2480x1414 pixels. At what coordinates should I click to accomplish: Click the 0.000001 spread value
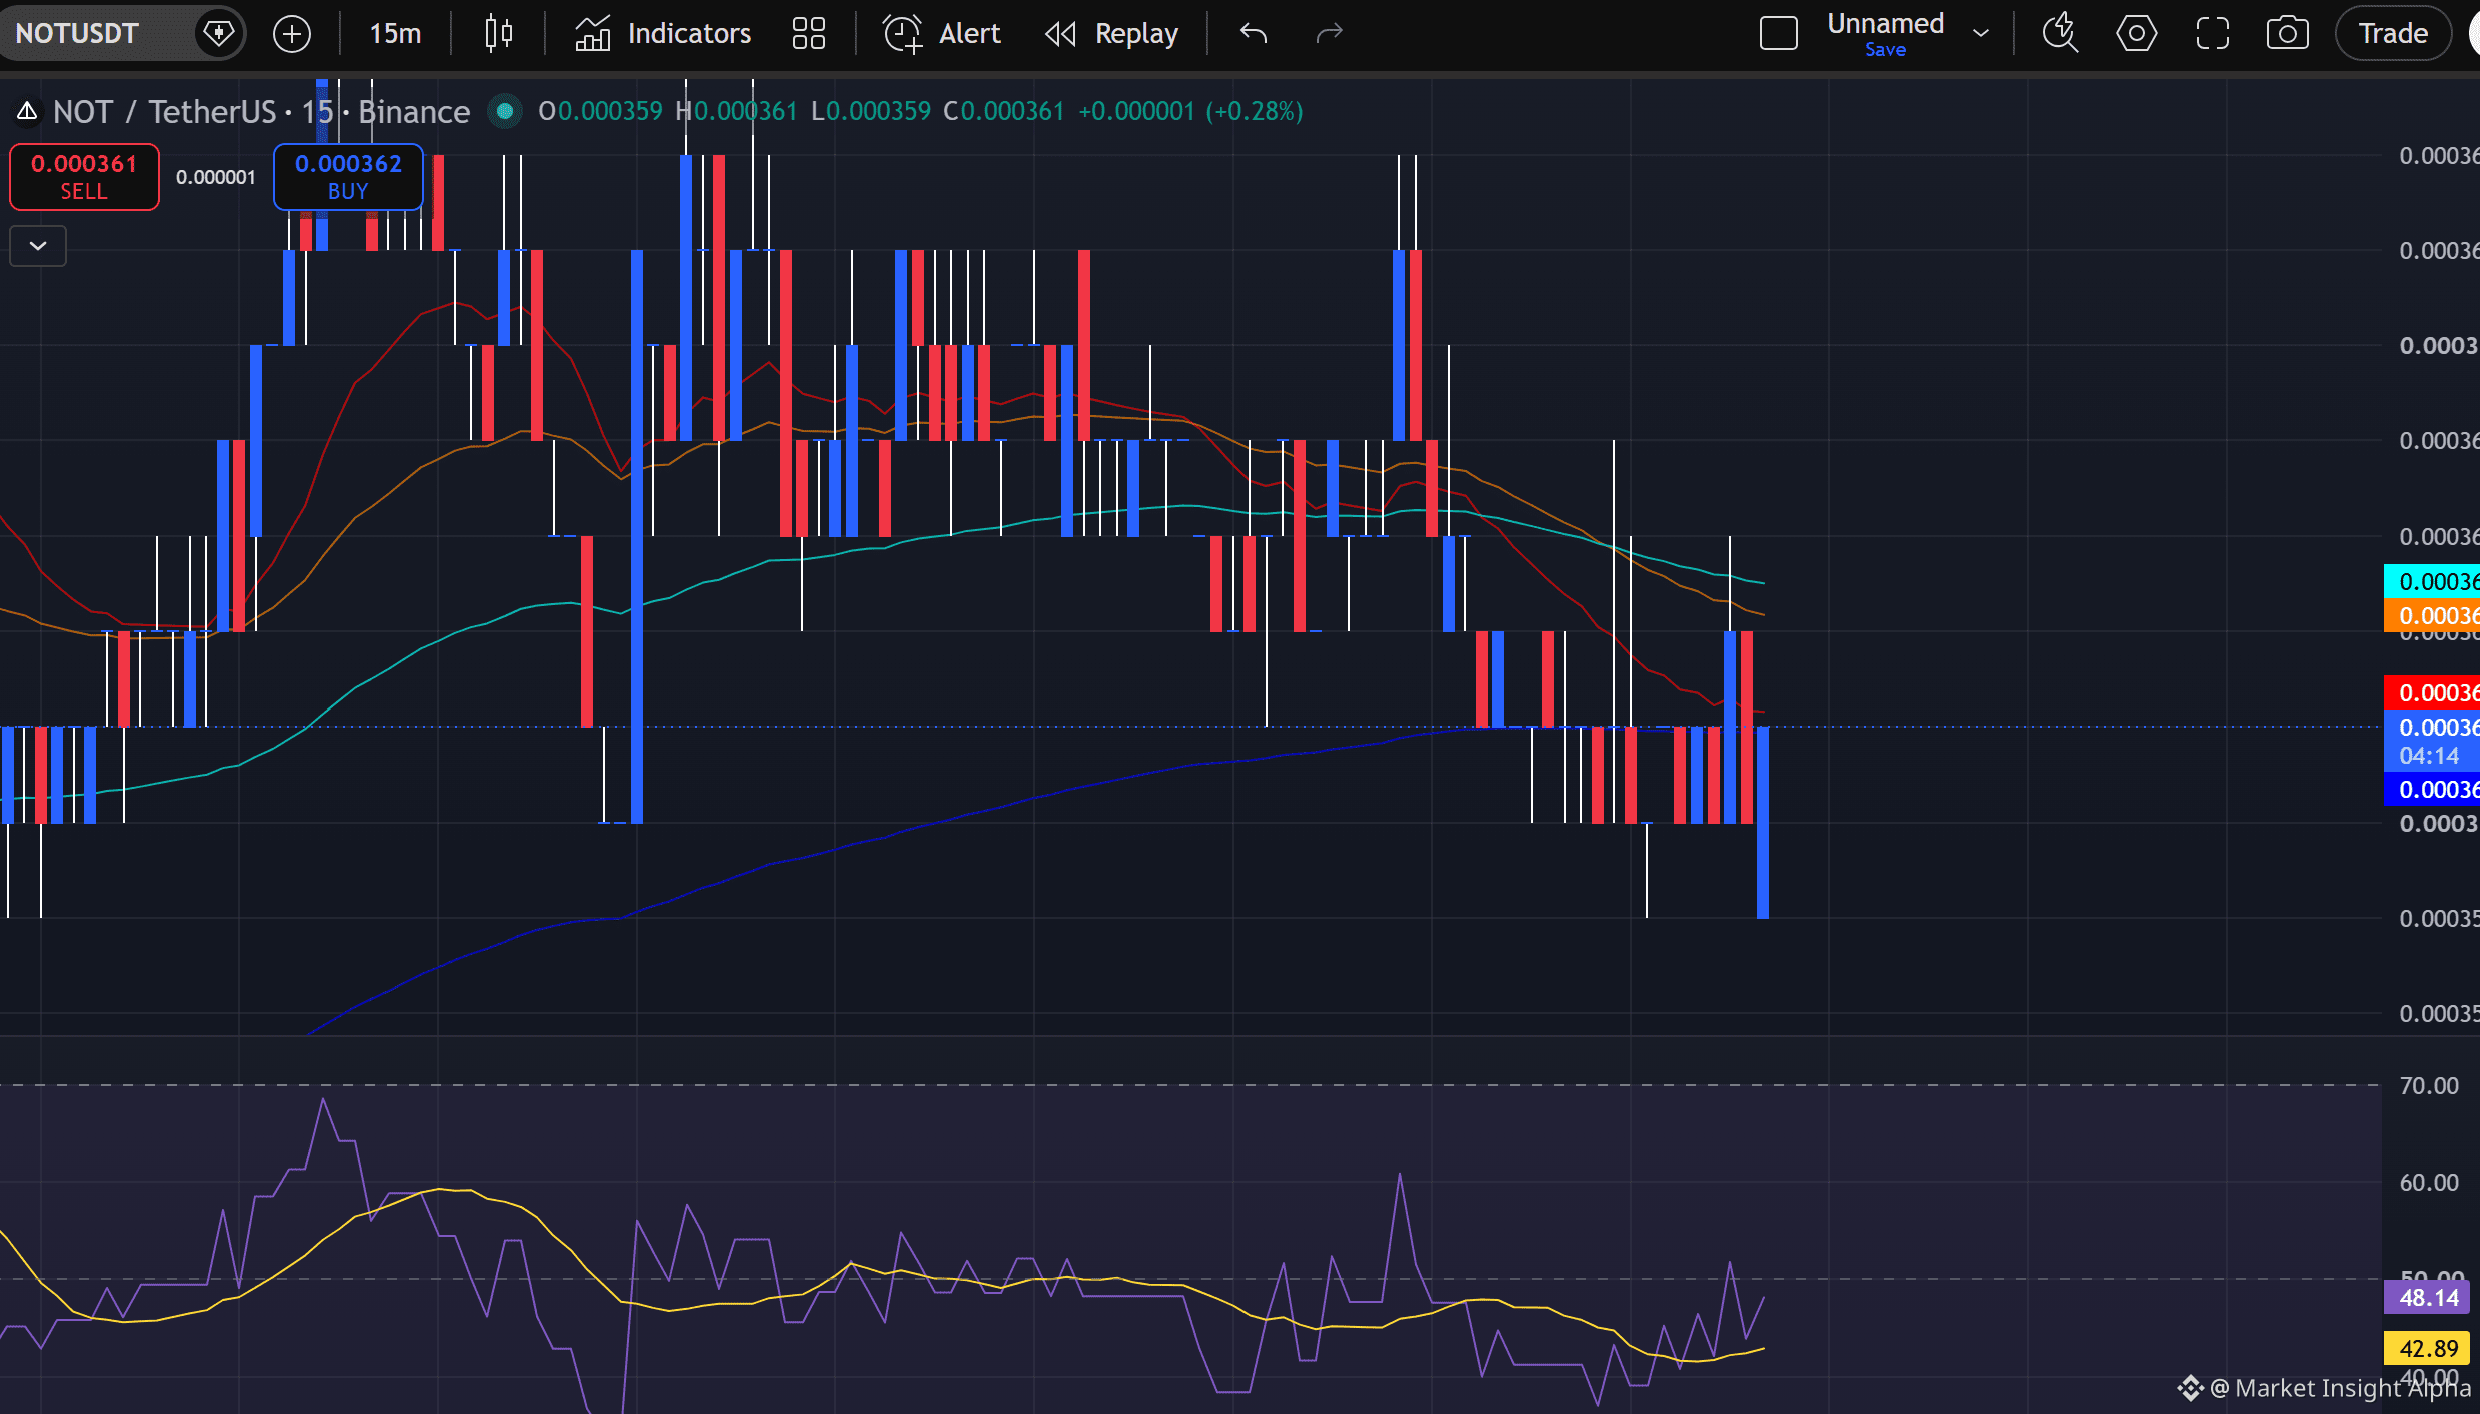tap(216, 177)
